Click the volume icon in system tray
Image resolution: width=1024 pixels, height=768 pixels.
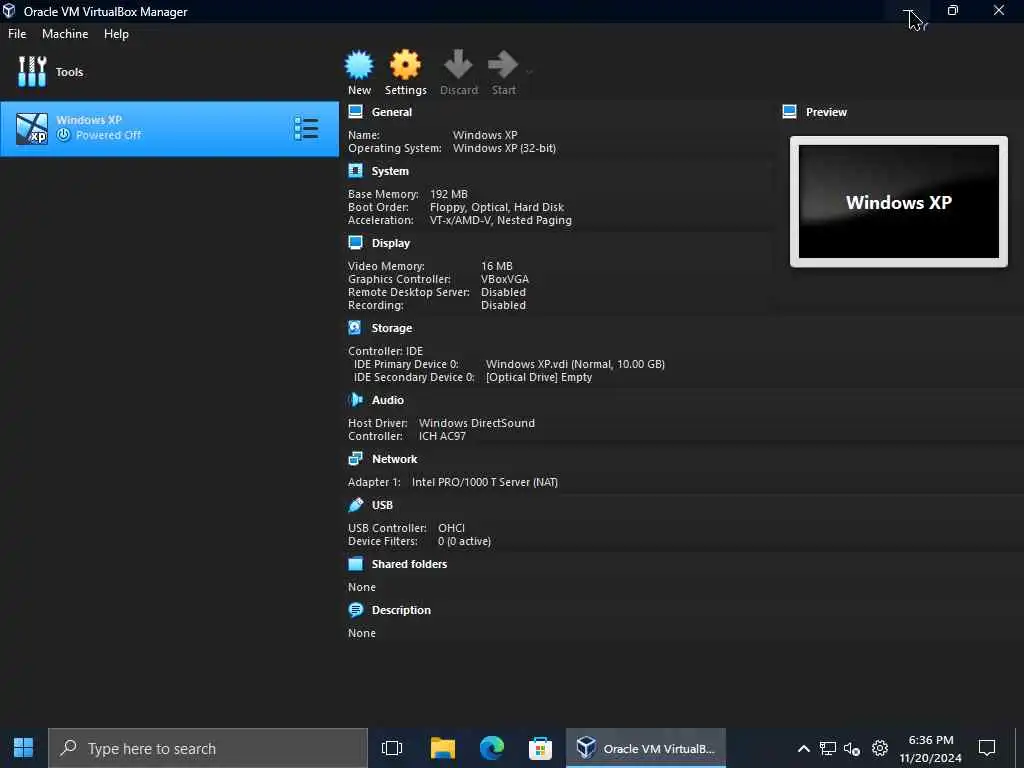pyautogui.click(x=852, y=748)
